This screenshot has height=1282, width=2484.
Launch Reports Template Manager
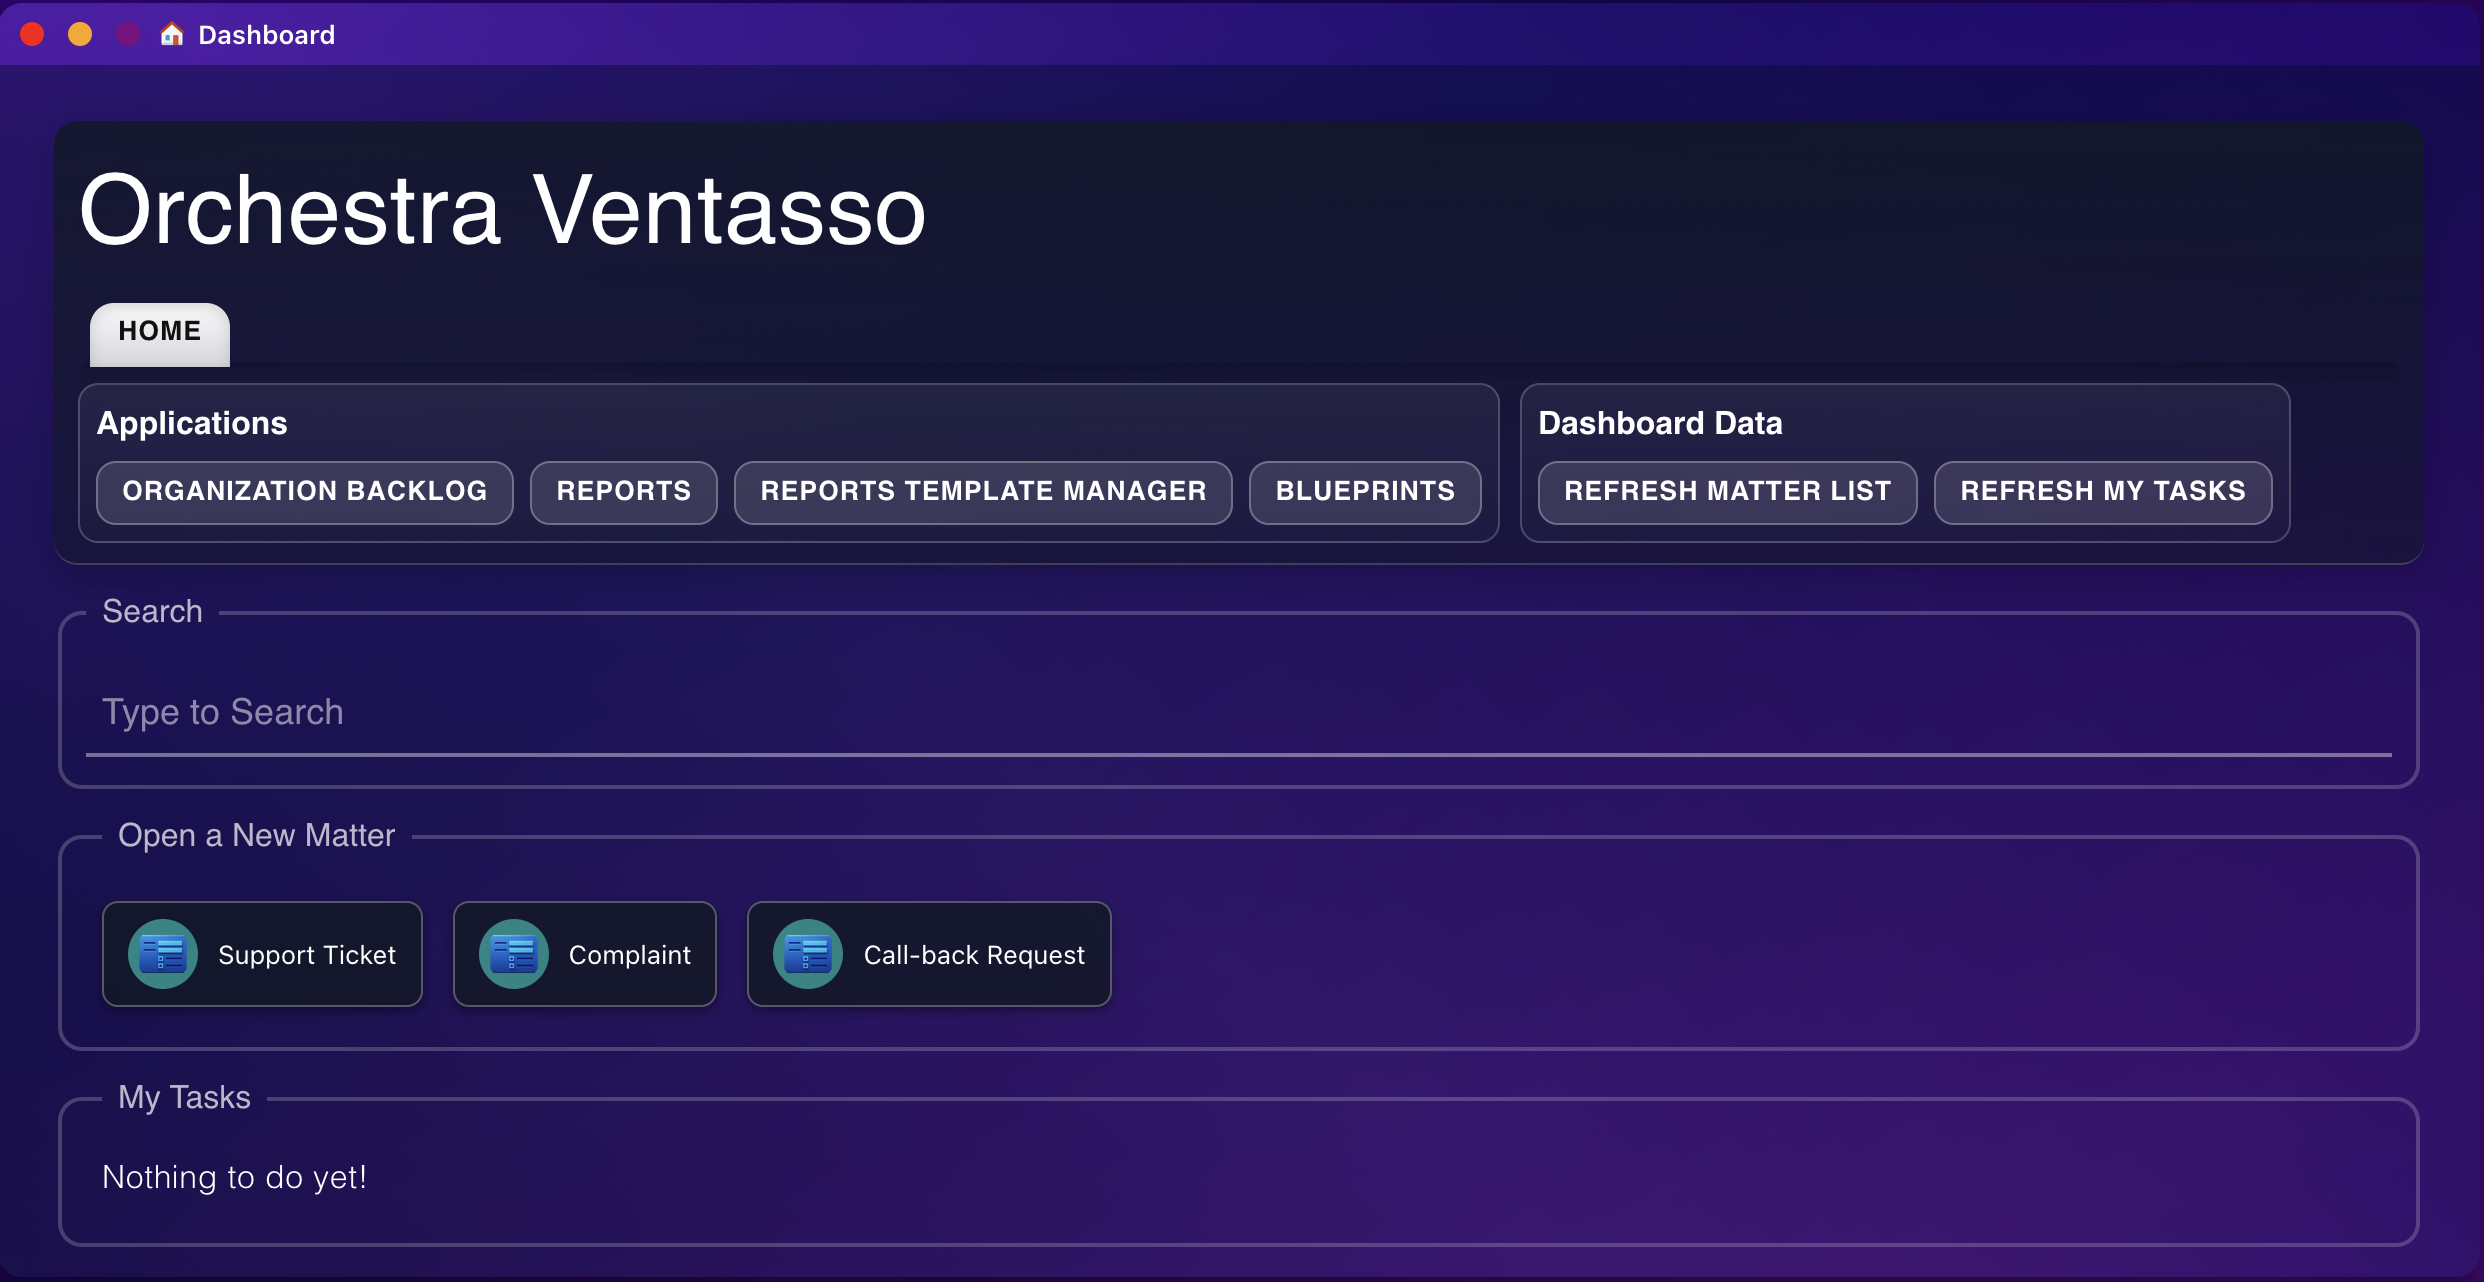pos(983,491)
